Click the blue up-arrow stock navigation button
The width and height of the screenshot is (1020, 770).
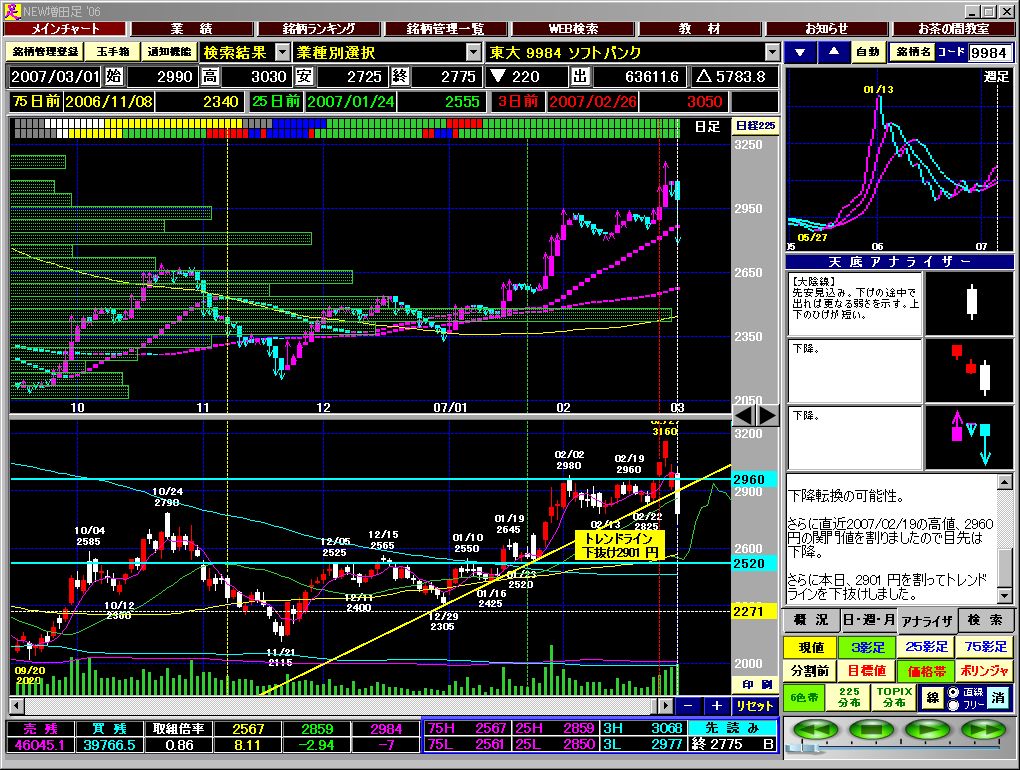point(833,52)
